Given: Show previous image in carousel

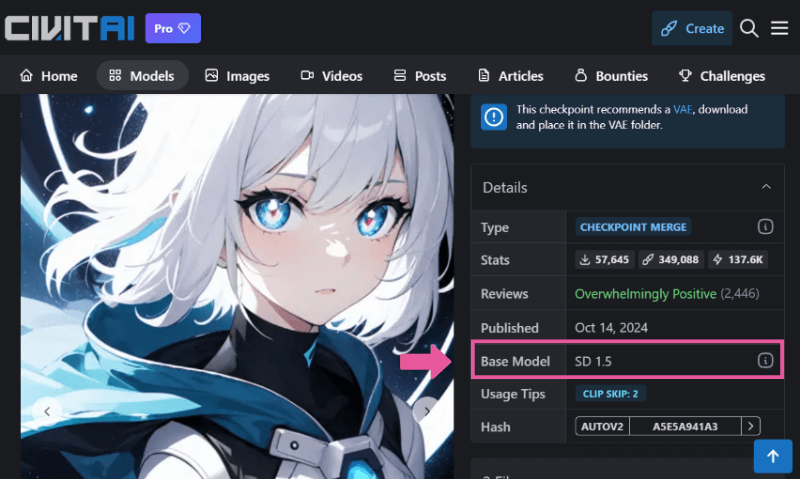Looking at the screenshot, I should (44, 409).
